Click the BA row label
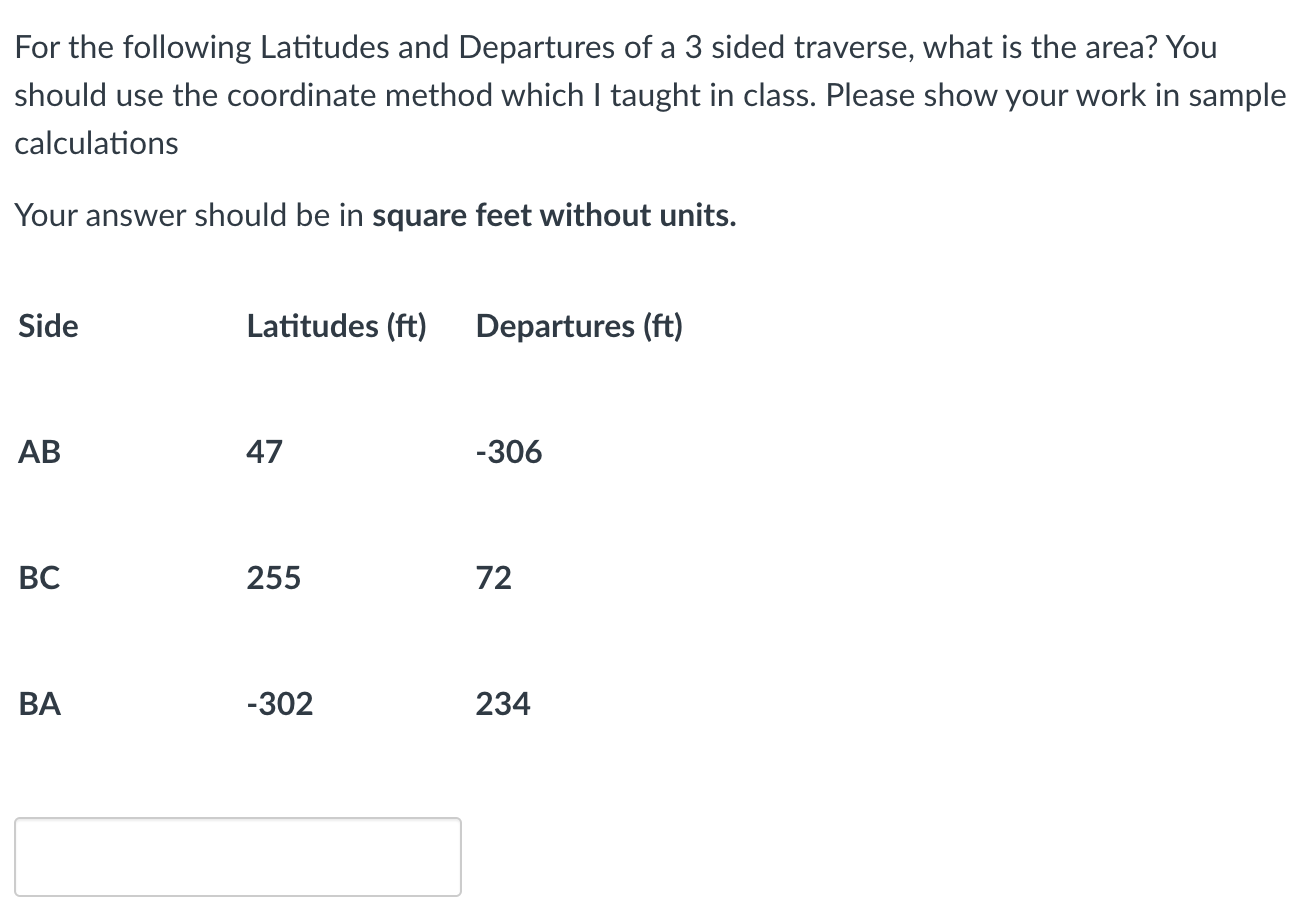The height and width of the screenshot is (922, 1298). (40, 703)
